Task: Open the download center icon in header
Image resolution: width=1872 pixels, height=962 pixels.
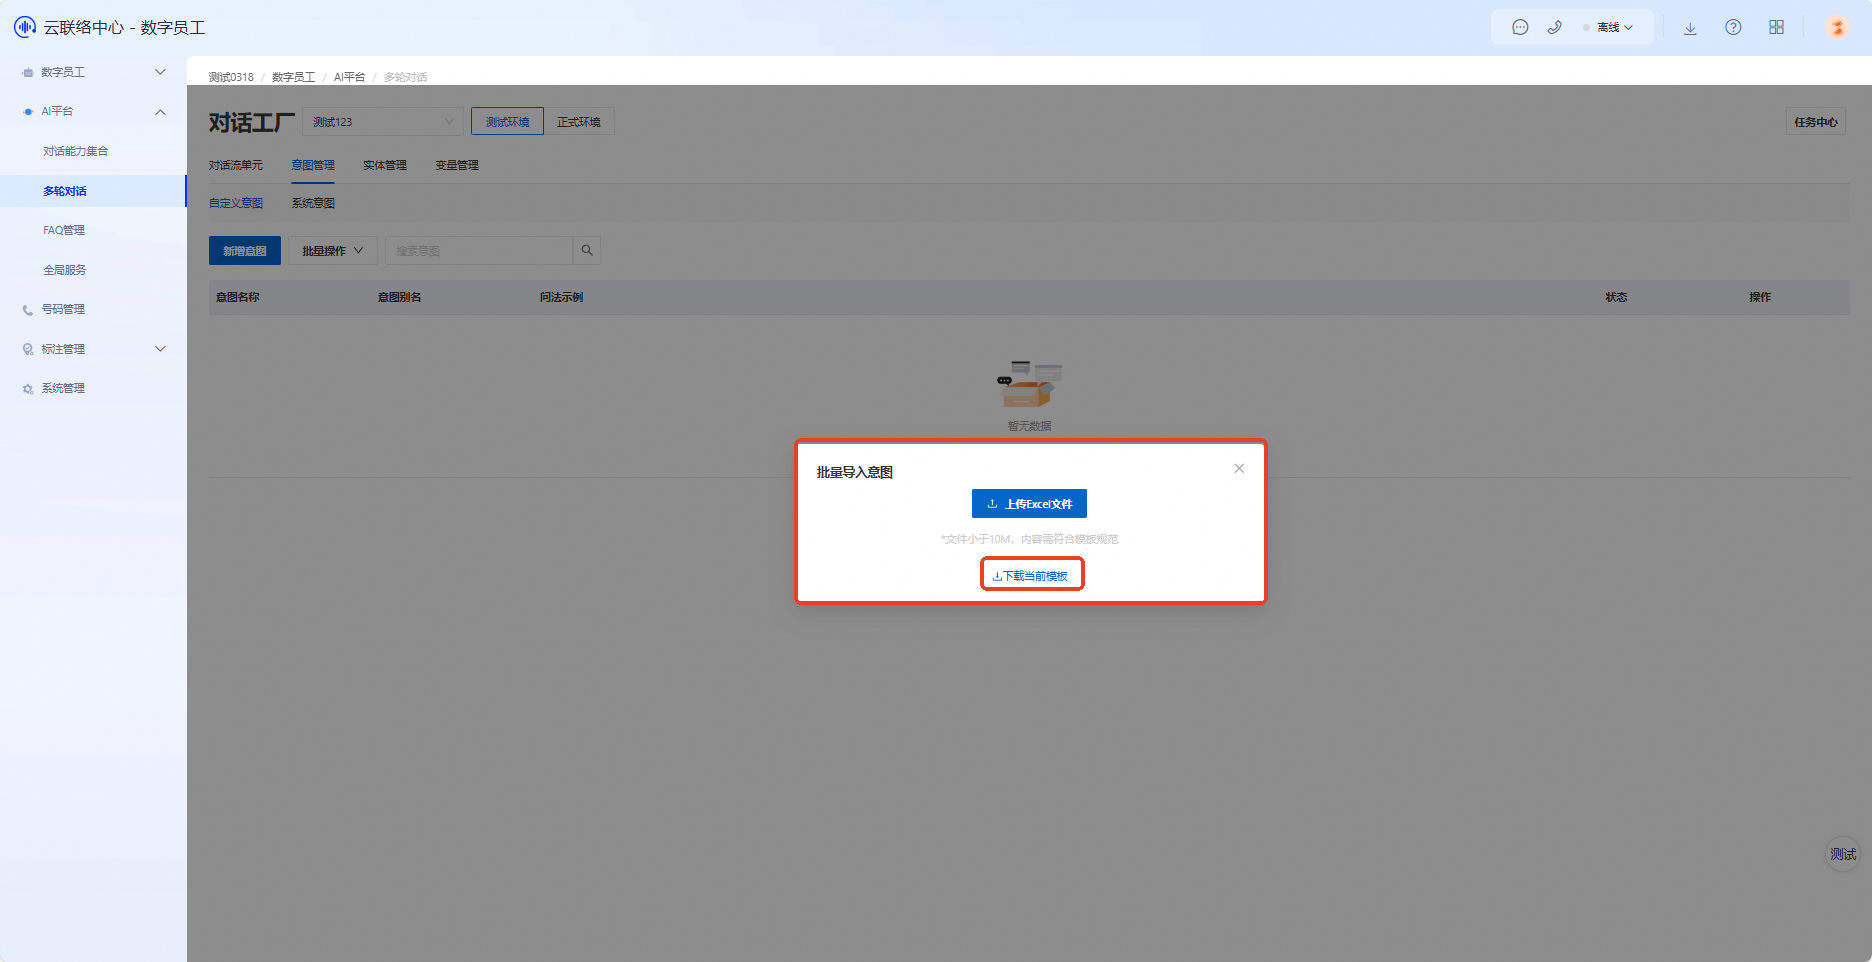Action: point(1690,28)
